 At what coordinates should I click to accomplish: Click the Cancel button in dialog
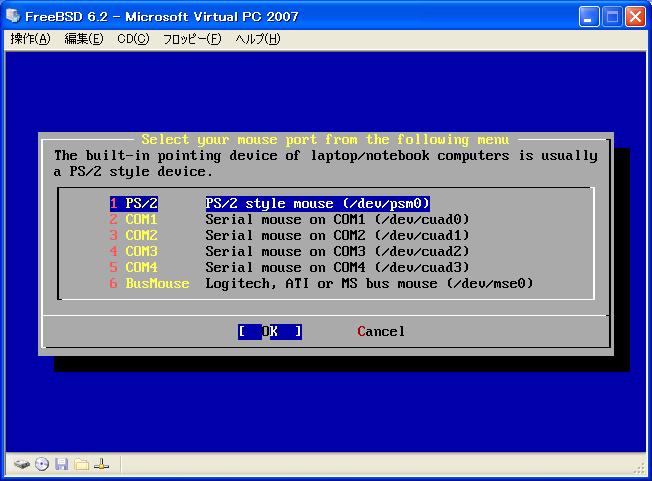point(381,332)
